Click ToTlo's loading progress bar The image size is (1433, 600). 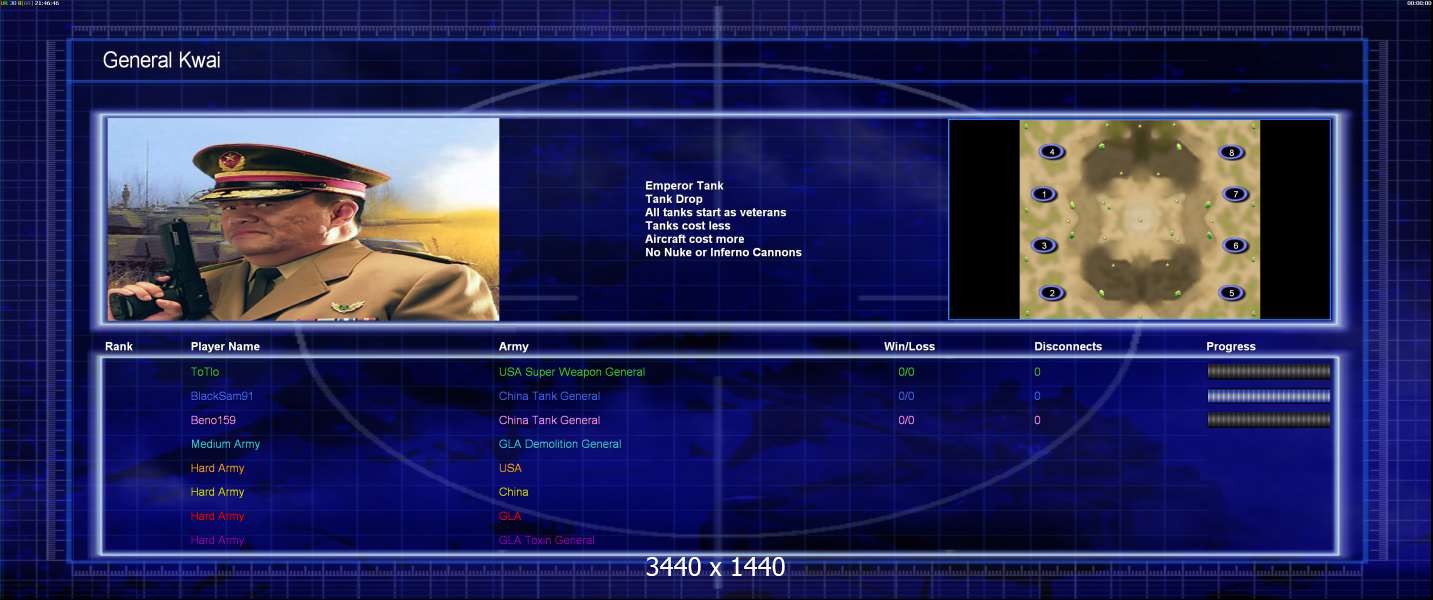point(1269,372)
